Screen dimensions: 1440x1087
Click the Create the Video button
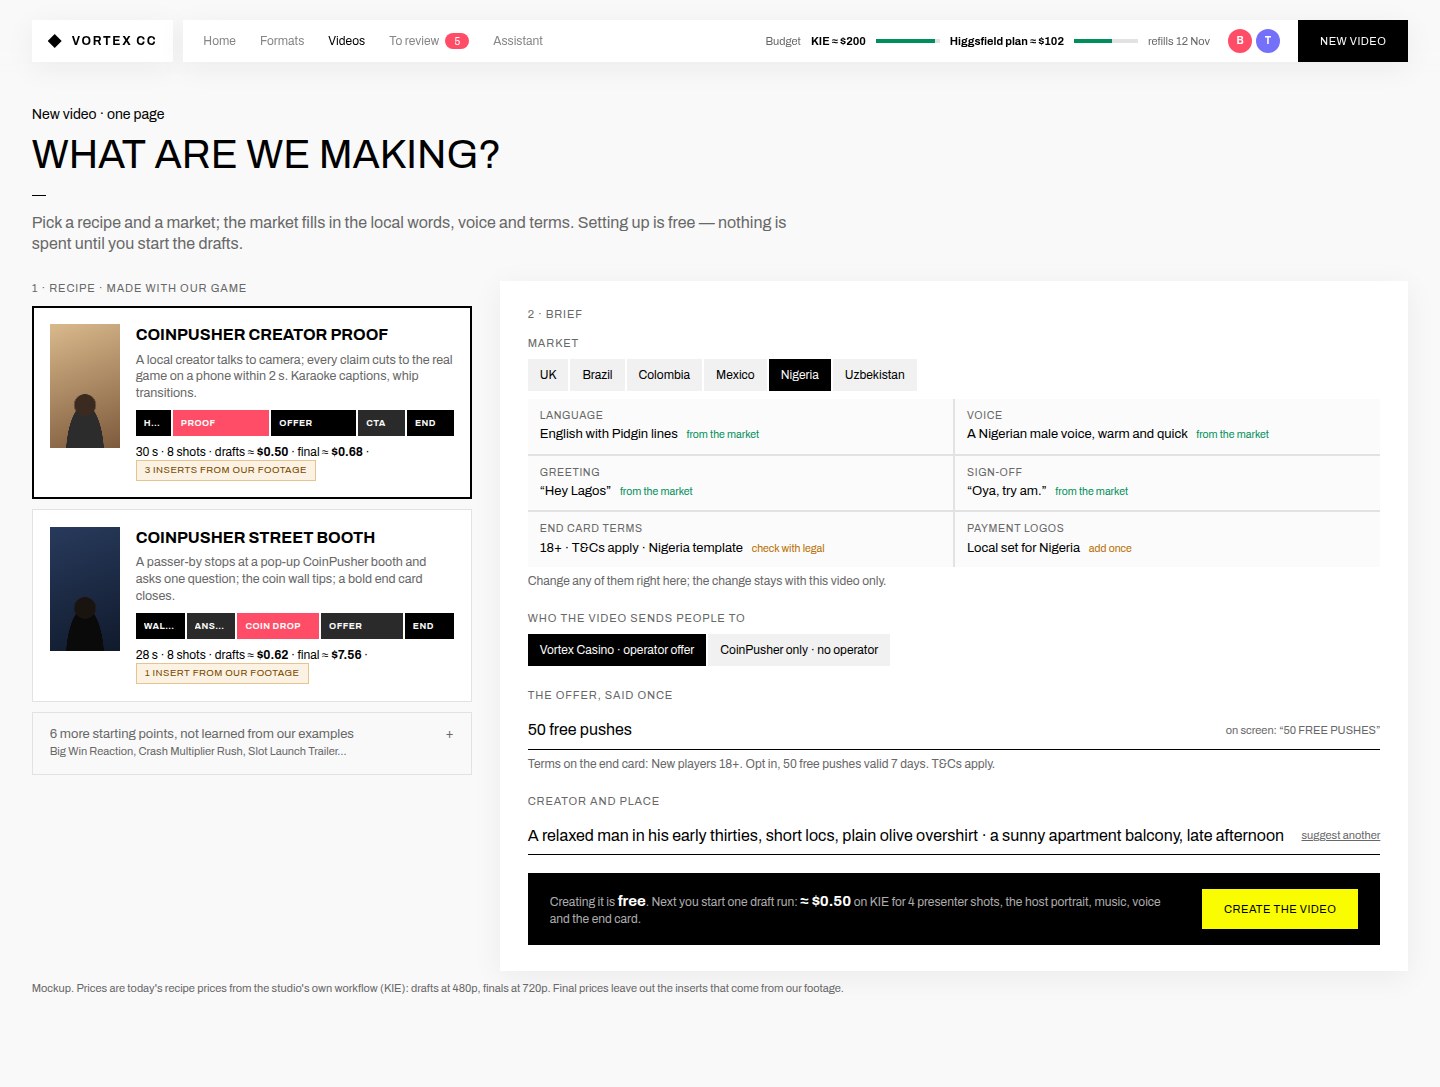pyautogui.click(x=1280, y=909)
